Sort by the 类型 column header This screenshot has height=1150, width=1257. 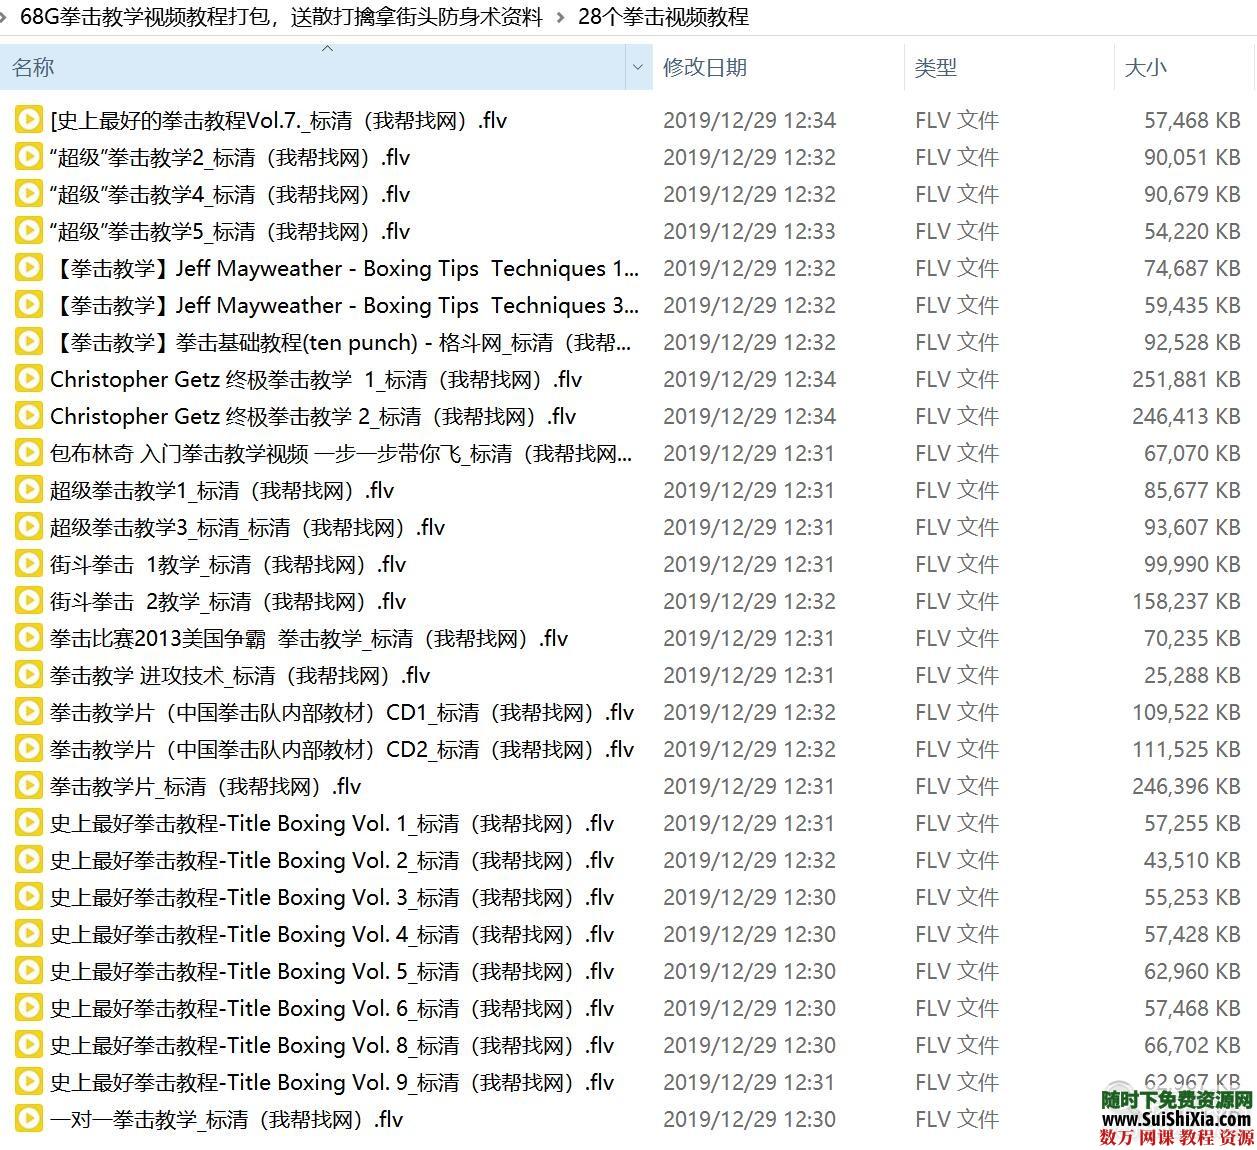pyautogui.click(x=935, y=68)
